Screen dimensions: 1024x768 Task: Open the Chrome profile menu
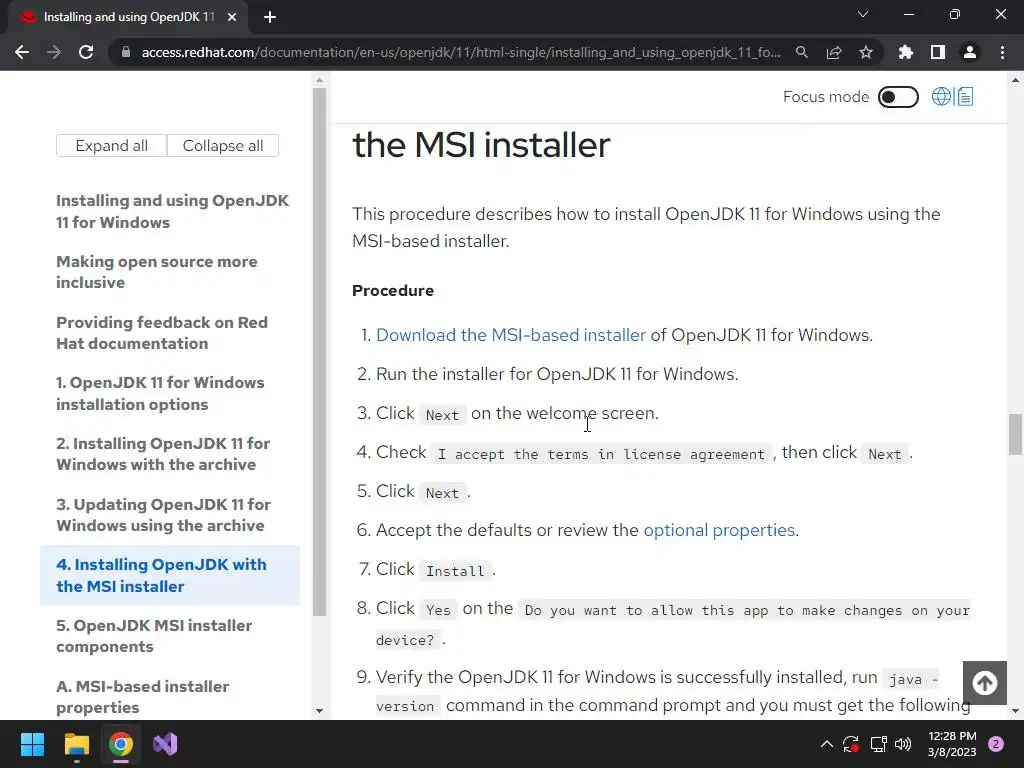[970, 52]
